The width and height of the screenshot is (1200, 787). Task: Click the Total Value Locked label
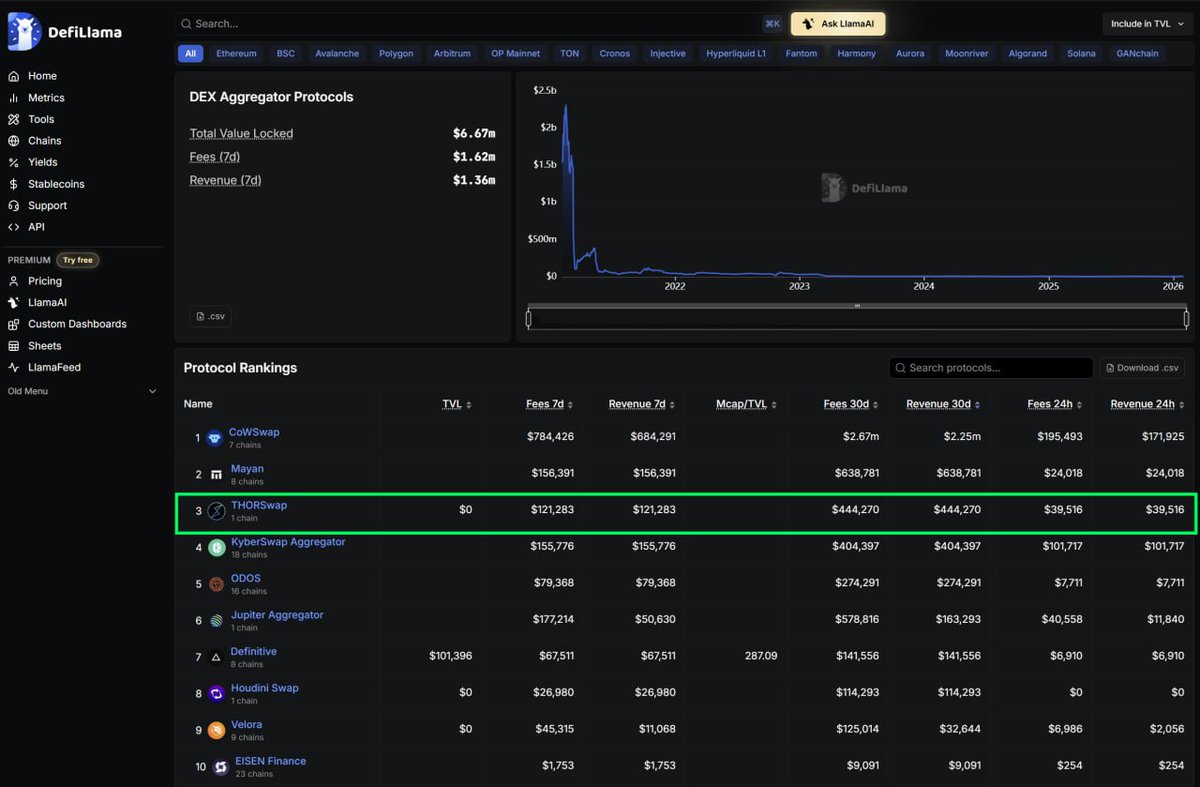(241, 133)
